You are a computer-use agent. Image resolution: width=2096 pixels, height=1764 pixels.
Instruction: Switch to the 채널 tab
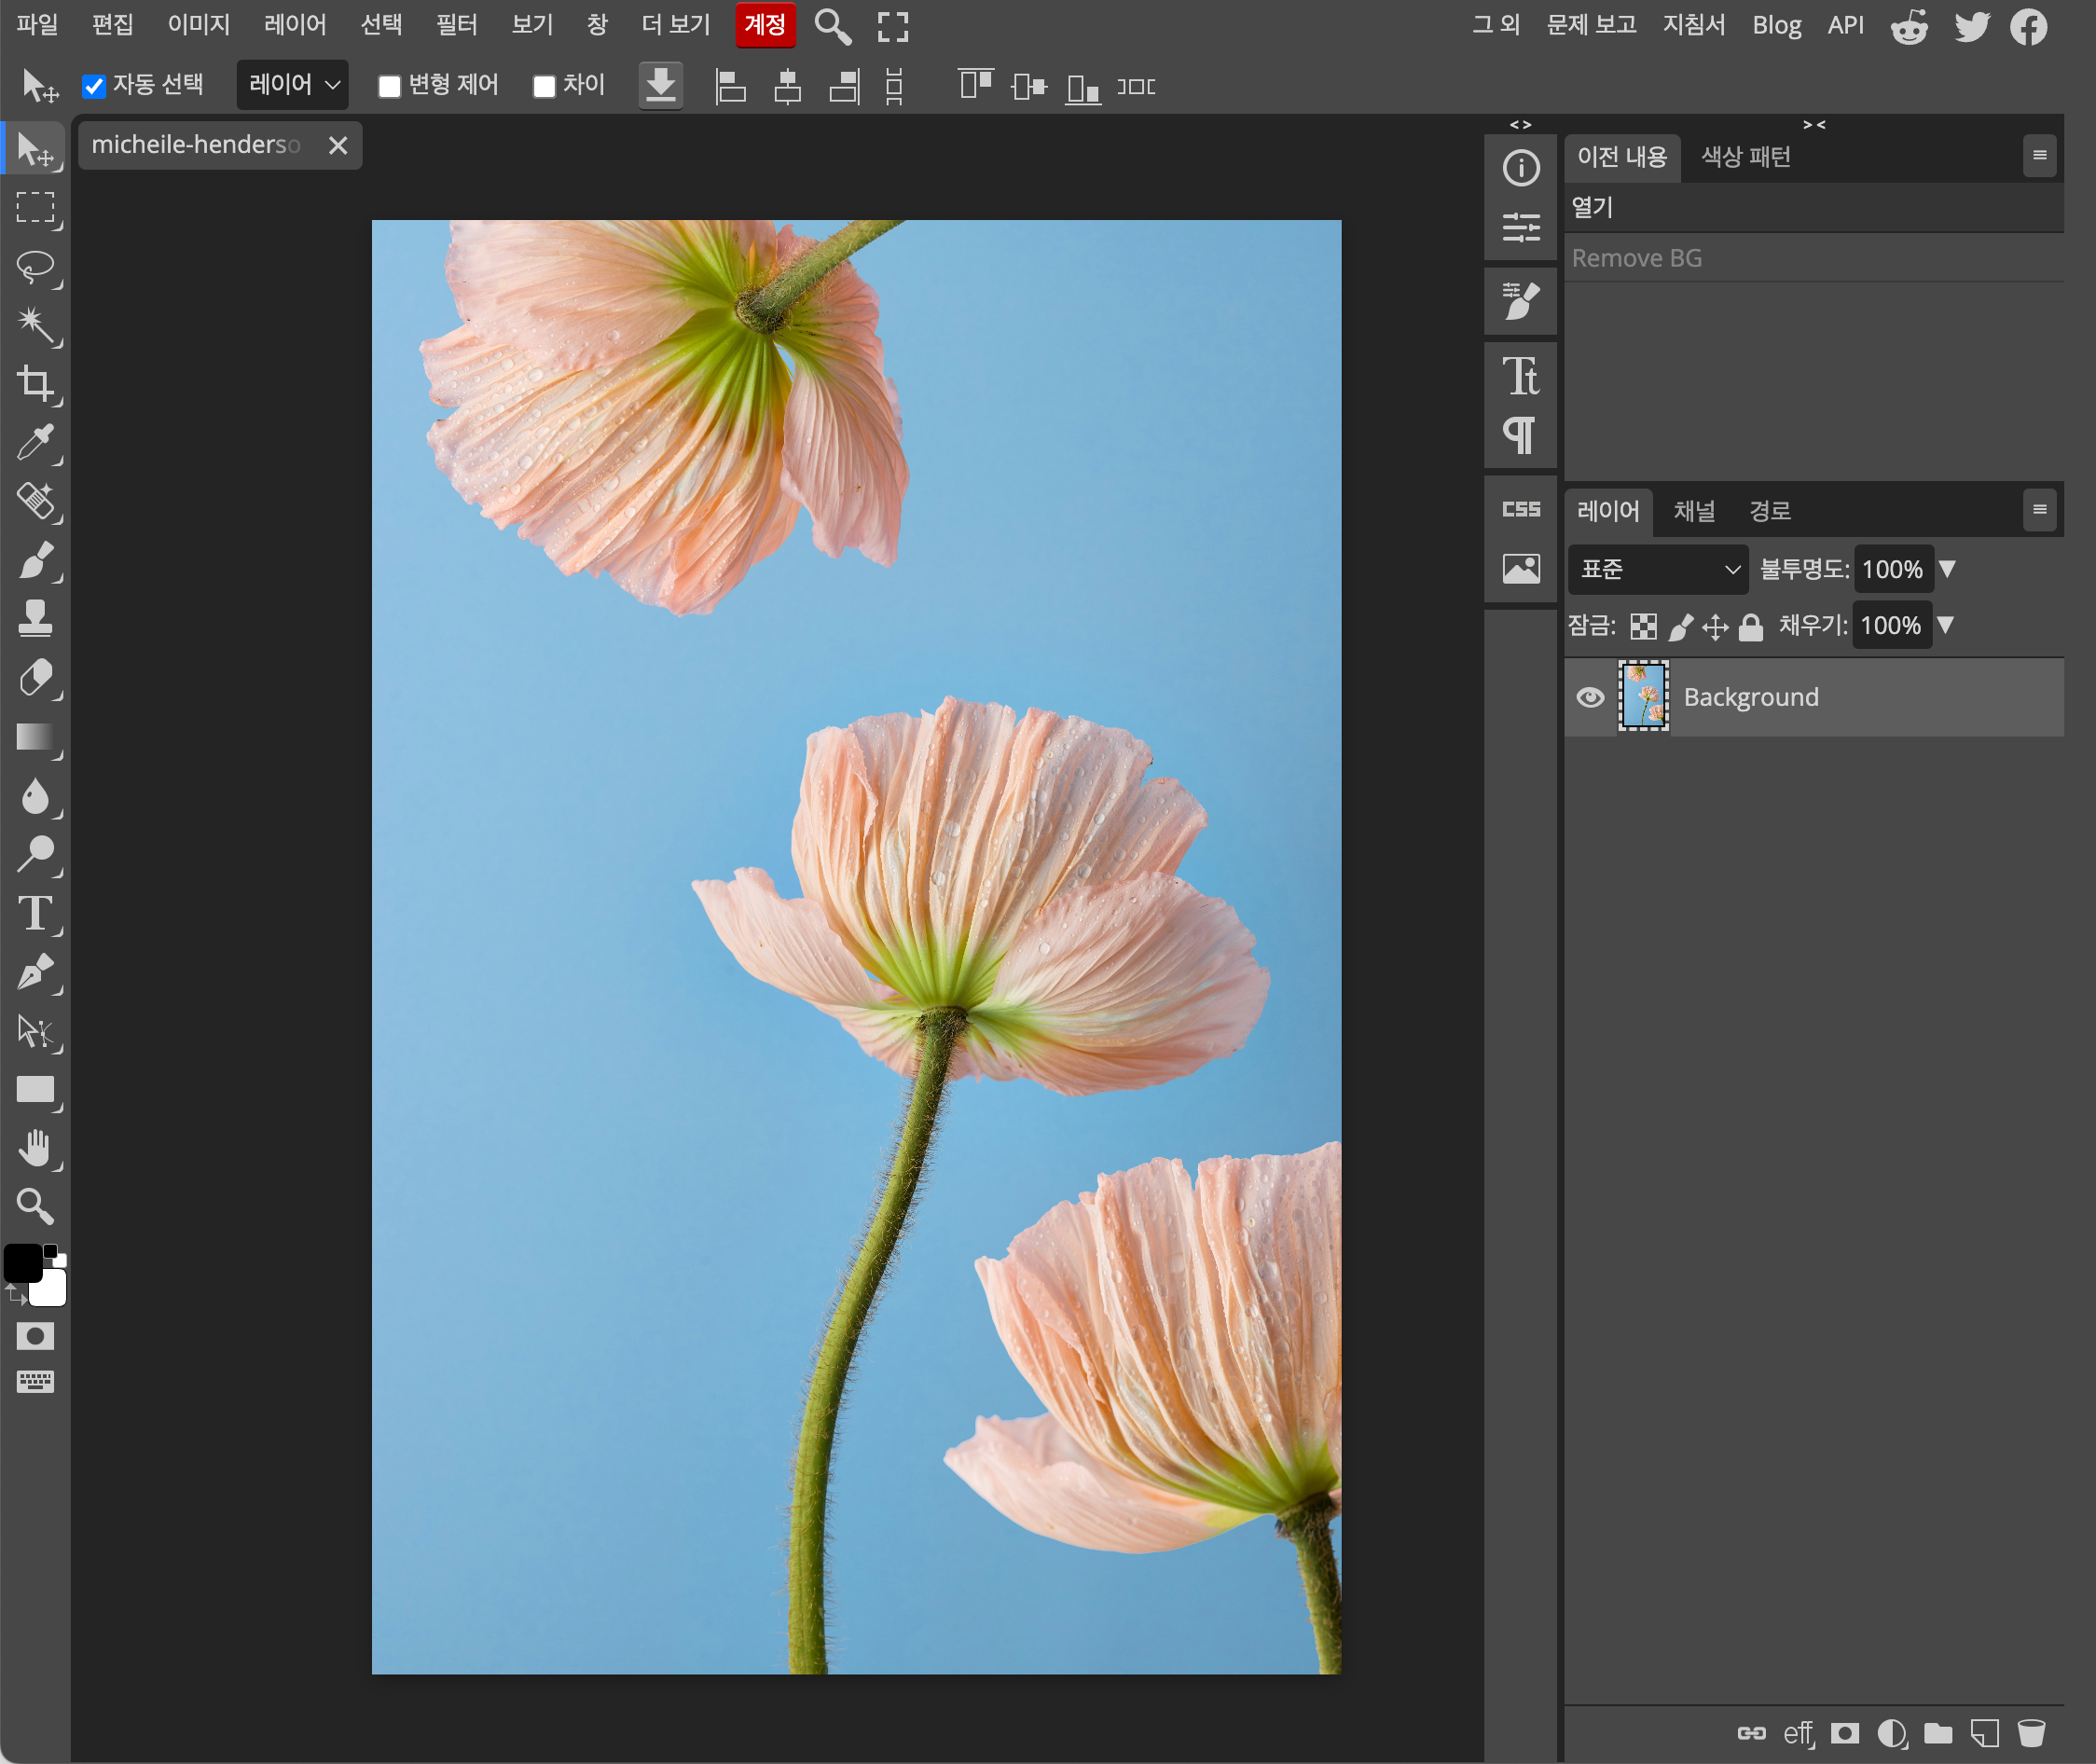[1694, 511]
